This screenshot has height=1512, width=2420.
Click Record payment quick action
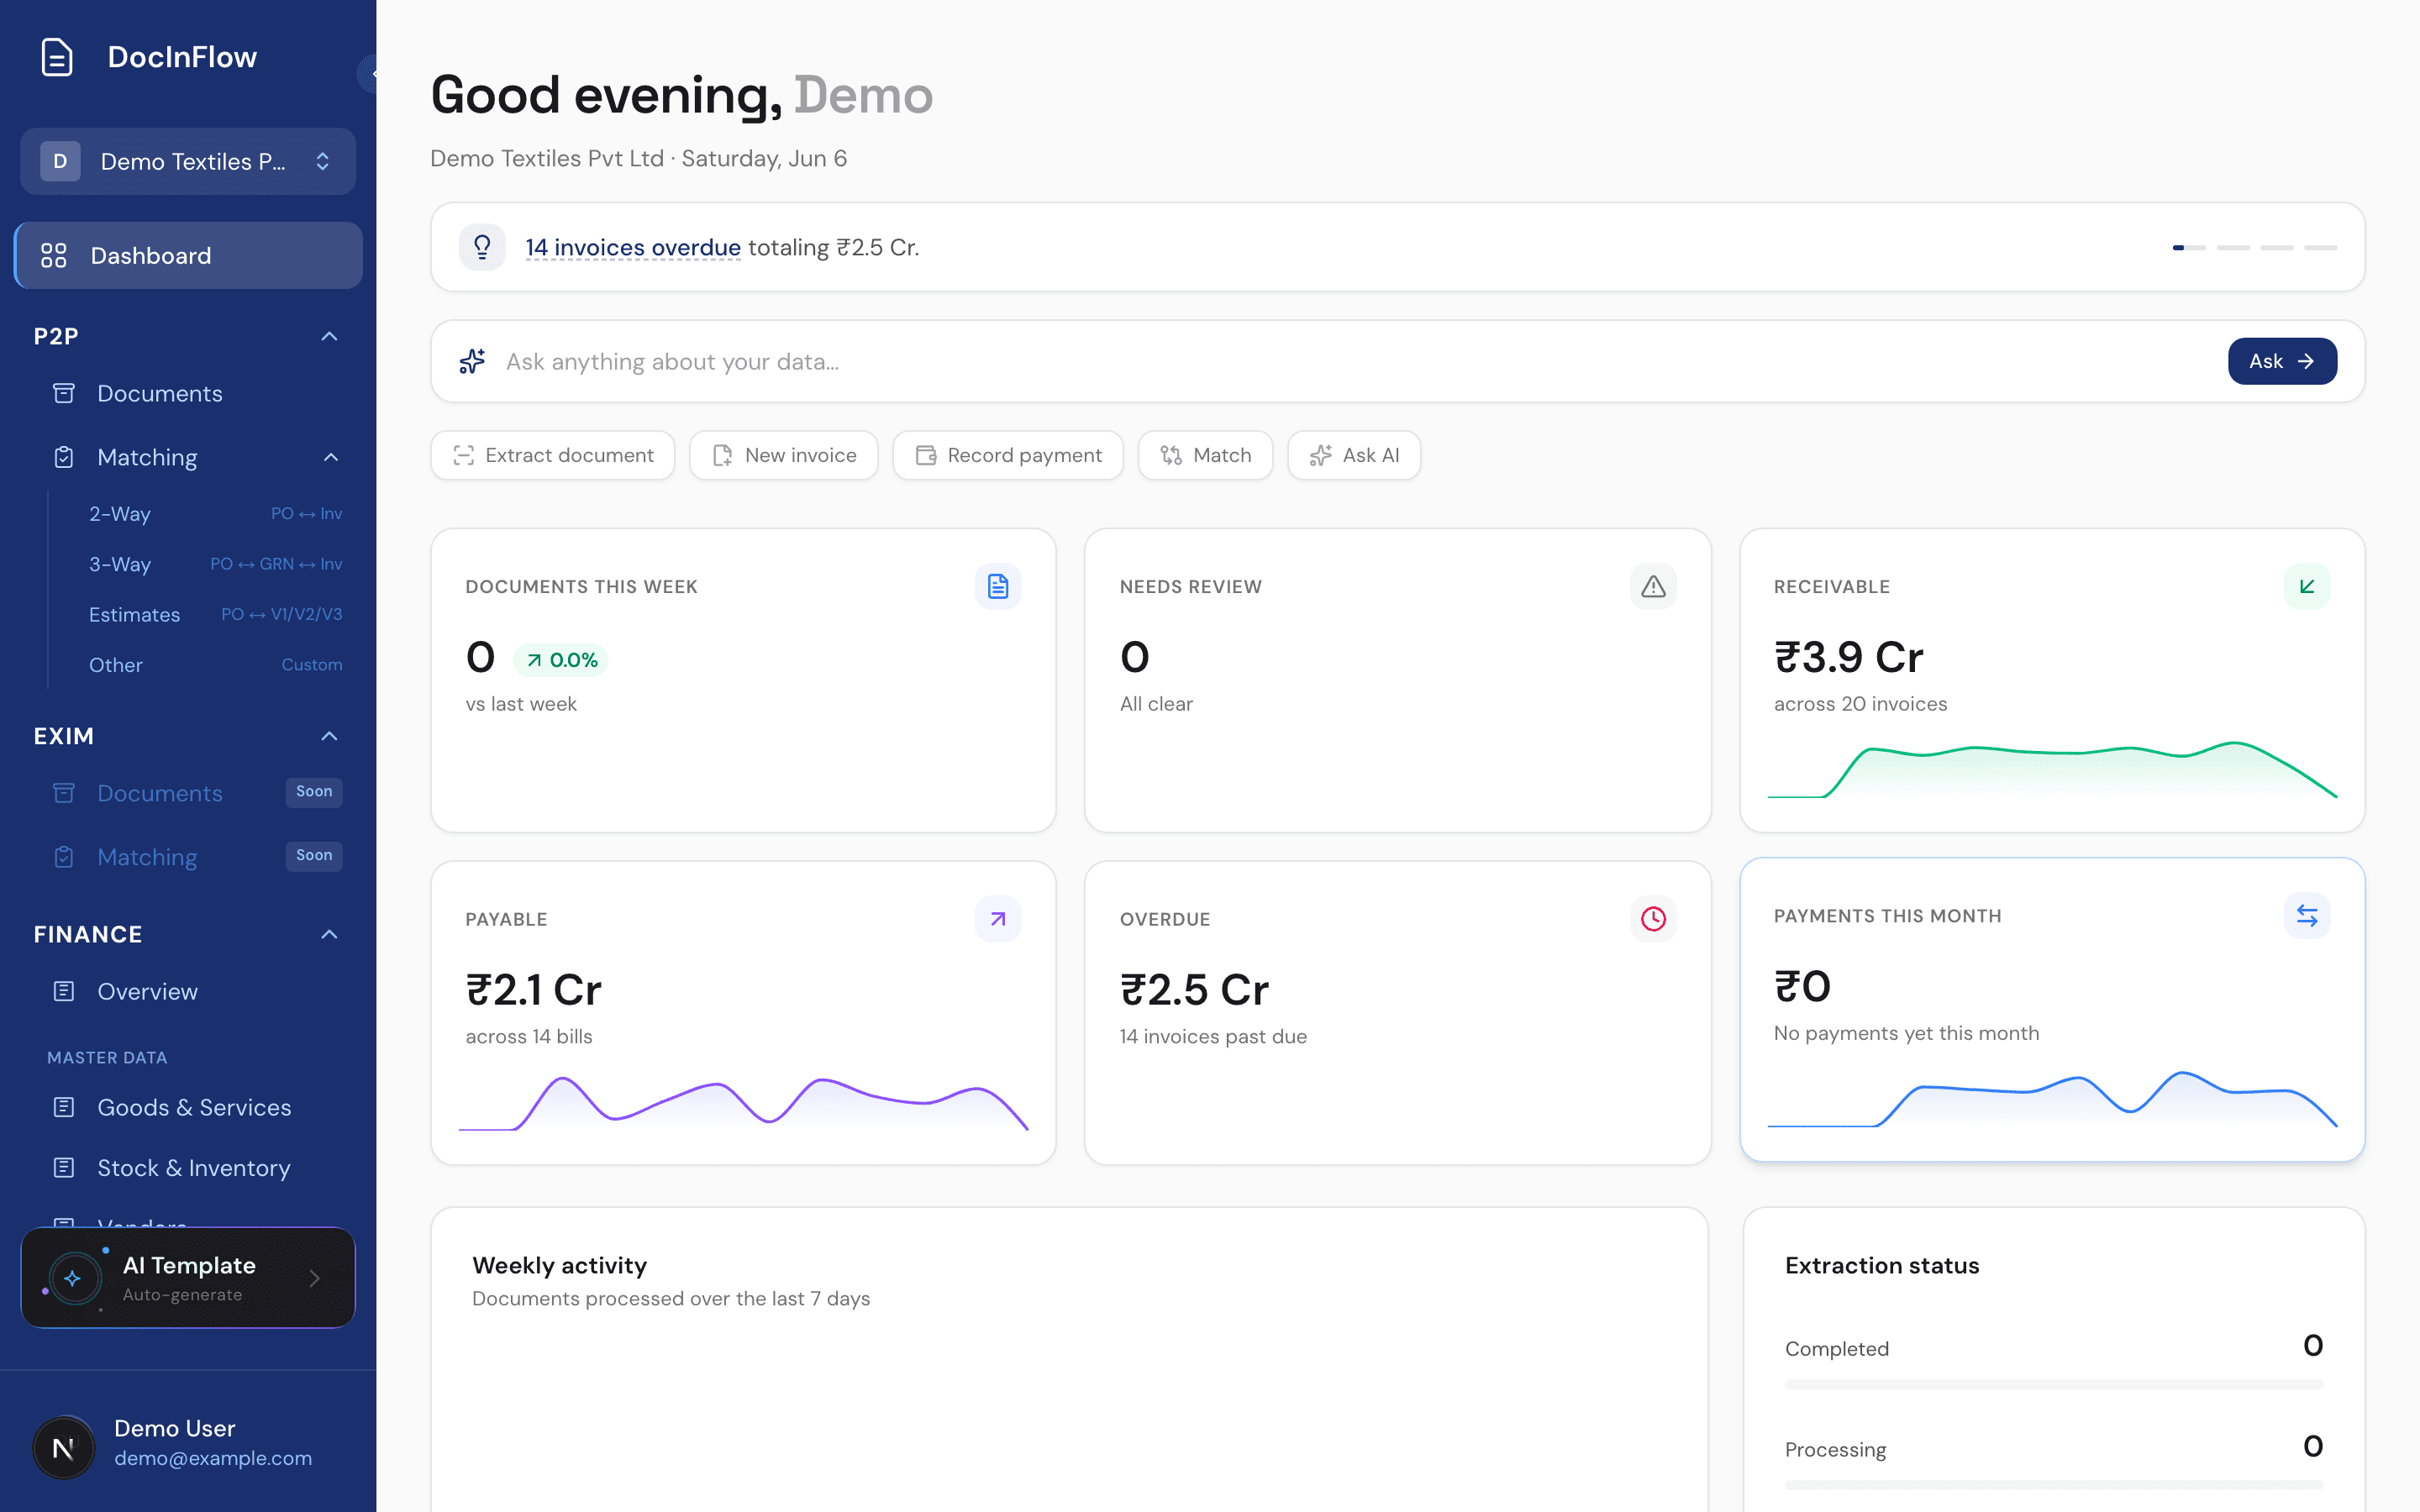[1008, 455]
